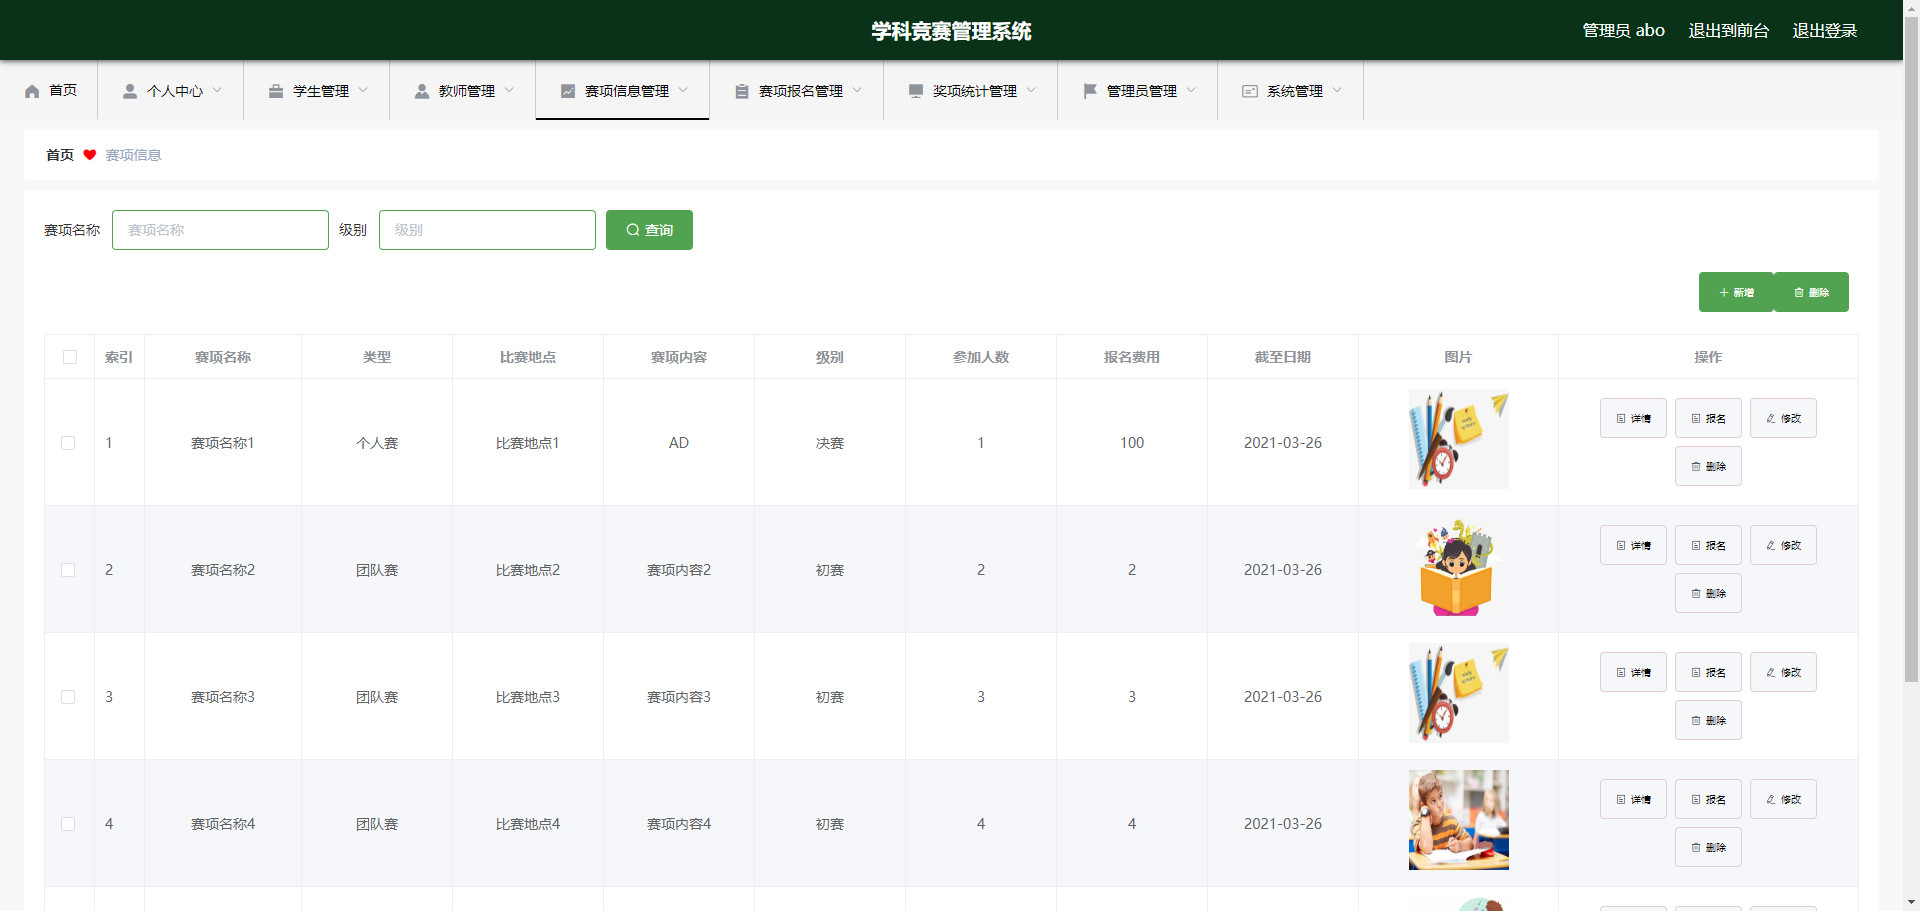This screenshot has width=1920, height=911.
Task: Click the 赛项名称 search input field
Action: point(220,230)
